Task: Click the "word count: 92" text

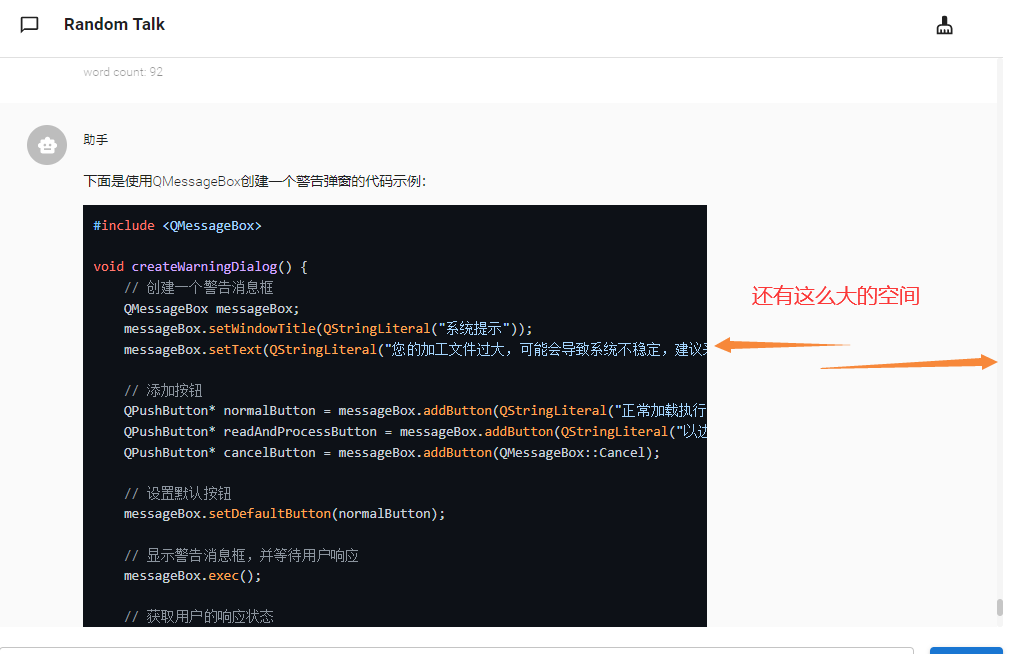Action: pos(123,72)
